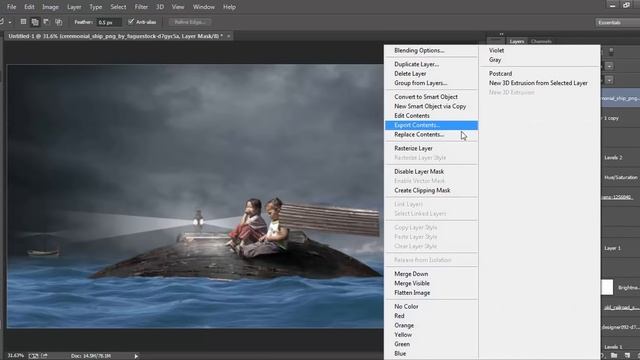This screenshot has height=360, width=640.
Task: Click the status bar share/export icon
Action: [x=44, y=356]
